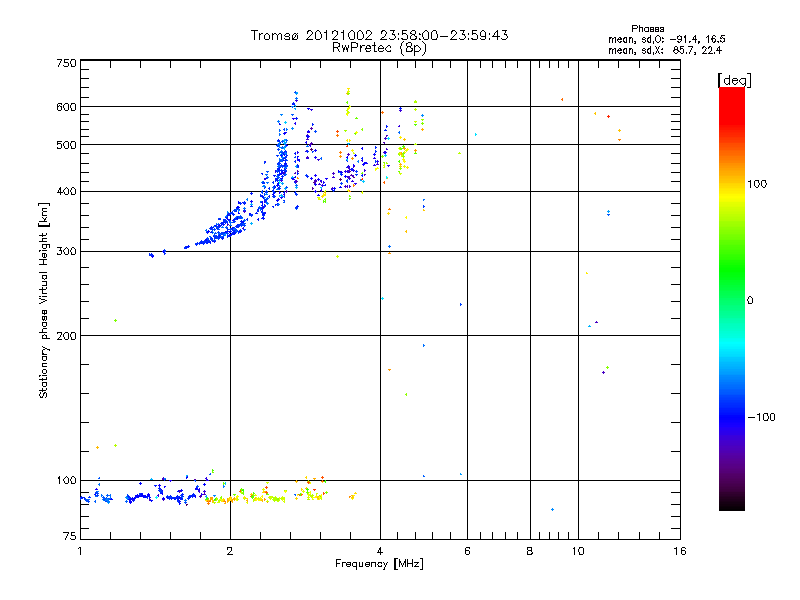Click the '-100' colorbar tick label
800x600 pixels.
[761, 417]
